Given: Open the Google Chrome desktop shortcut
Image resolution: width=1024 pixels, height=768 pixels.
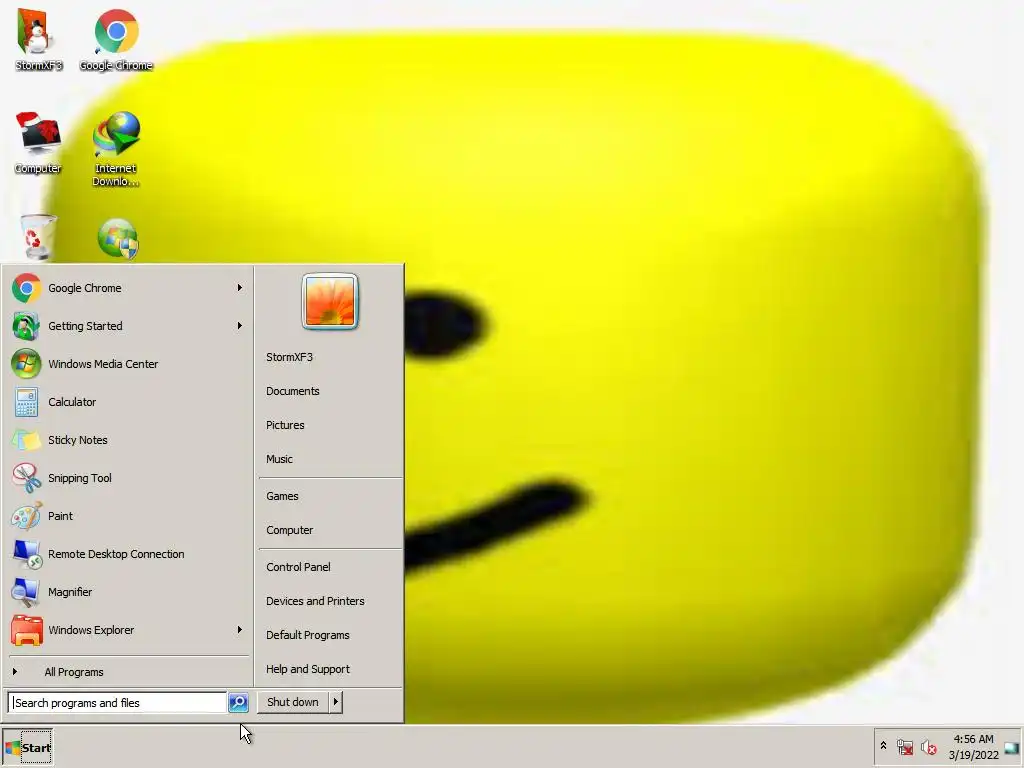Looking at the screenshot, I should 116,38.
